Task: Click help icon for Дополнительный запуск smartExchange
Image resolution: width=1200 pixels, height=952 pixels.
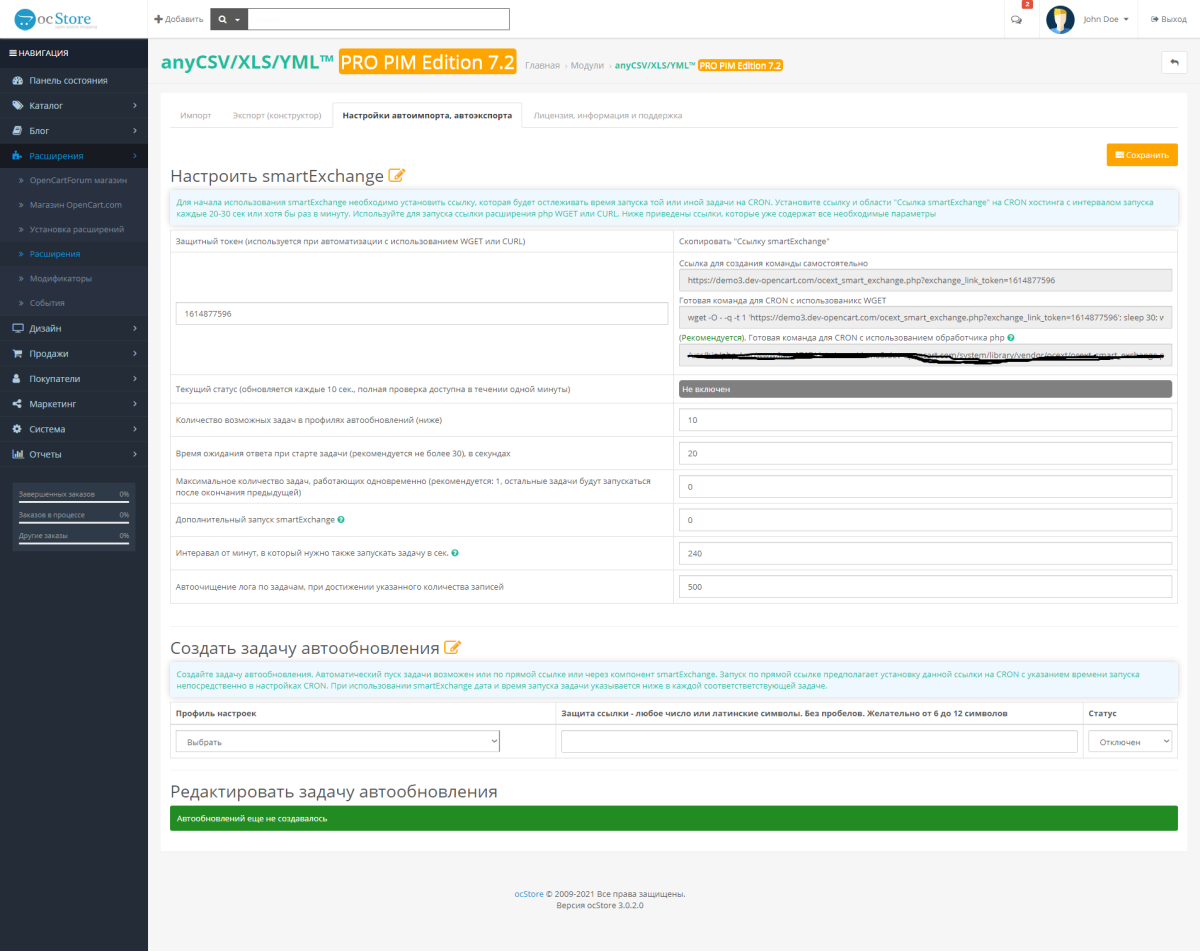Action: click(x=341, y=520)
